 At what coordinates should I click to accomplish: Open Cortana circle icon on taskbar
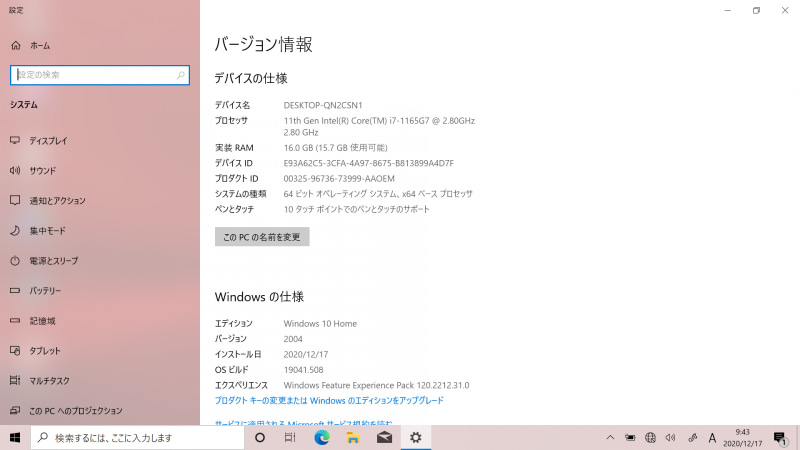pos(260,438)
